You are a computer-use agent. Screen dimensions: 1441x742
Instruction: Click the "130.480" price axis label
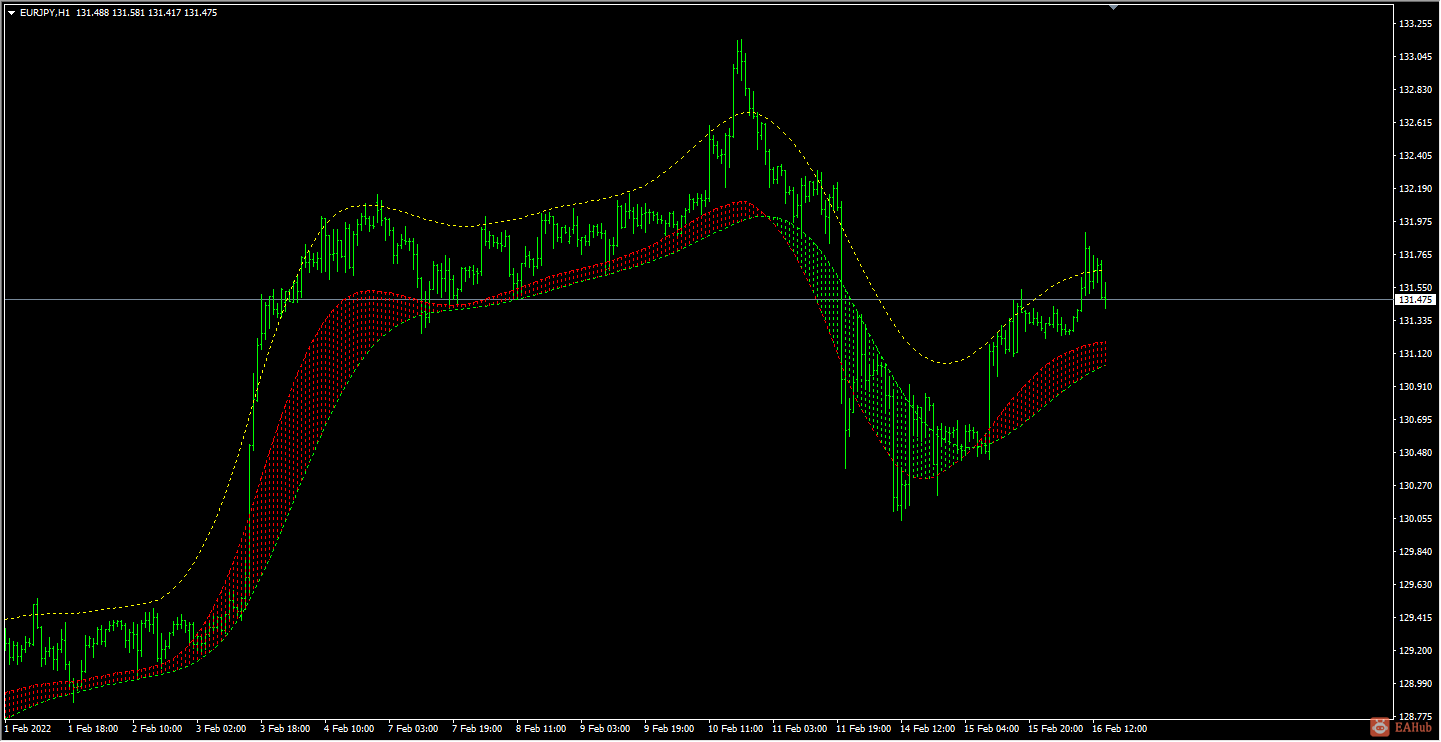pos(1416,453)
